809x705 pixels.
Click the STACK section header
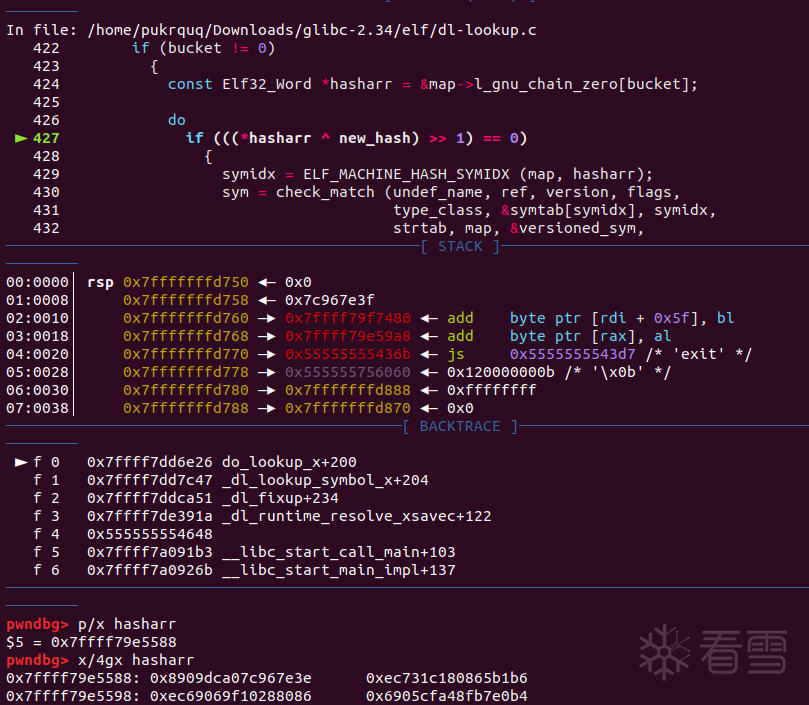coord(460,247)
